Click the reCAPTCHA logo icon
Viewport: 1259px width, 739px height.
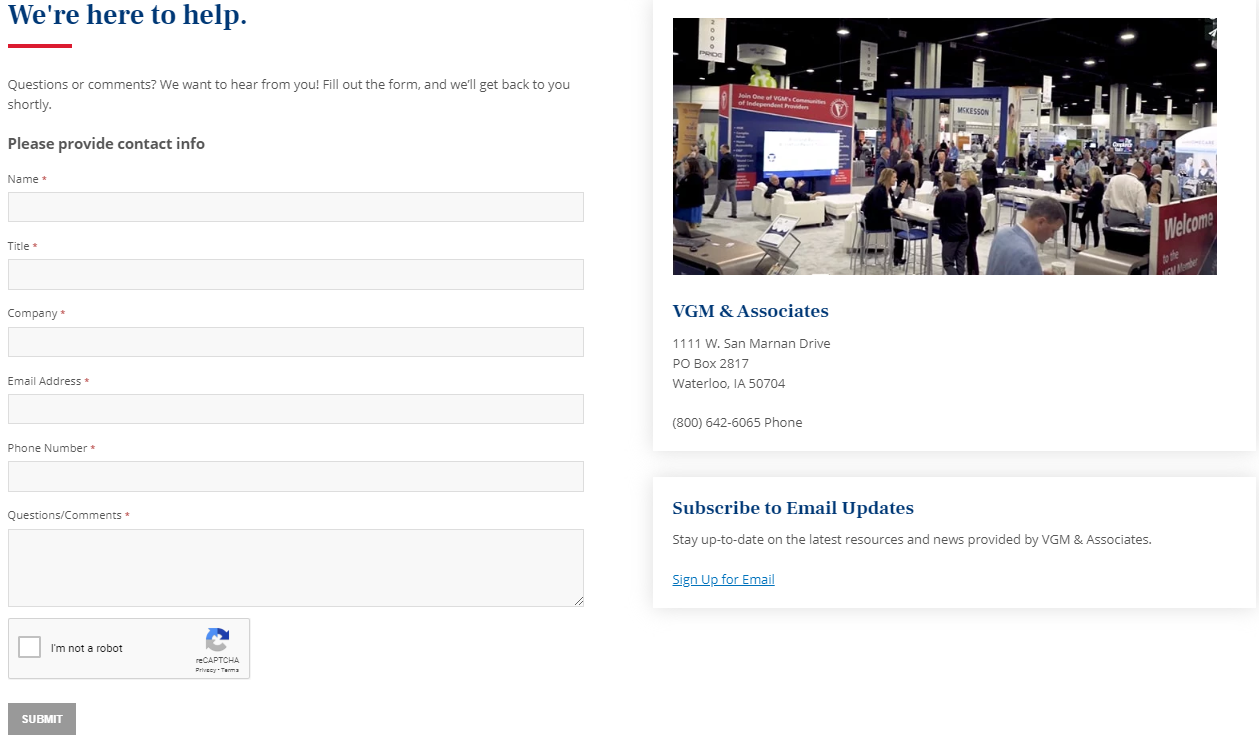coord(217,640)
